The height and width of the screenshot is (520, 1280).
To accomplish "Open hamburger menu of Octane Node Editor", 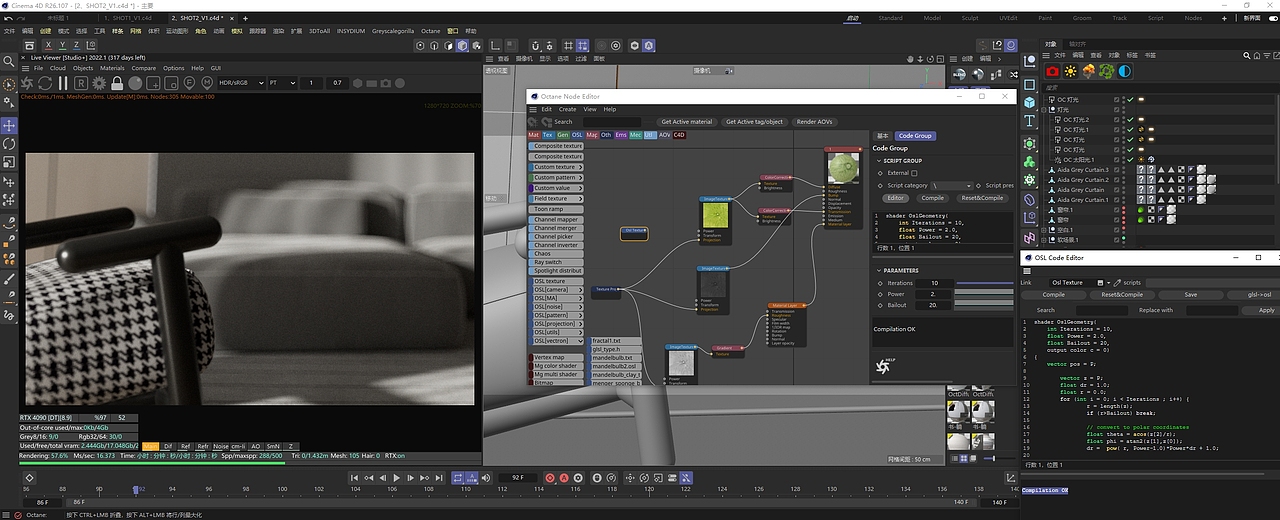I will click(533, 109).
